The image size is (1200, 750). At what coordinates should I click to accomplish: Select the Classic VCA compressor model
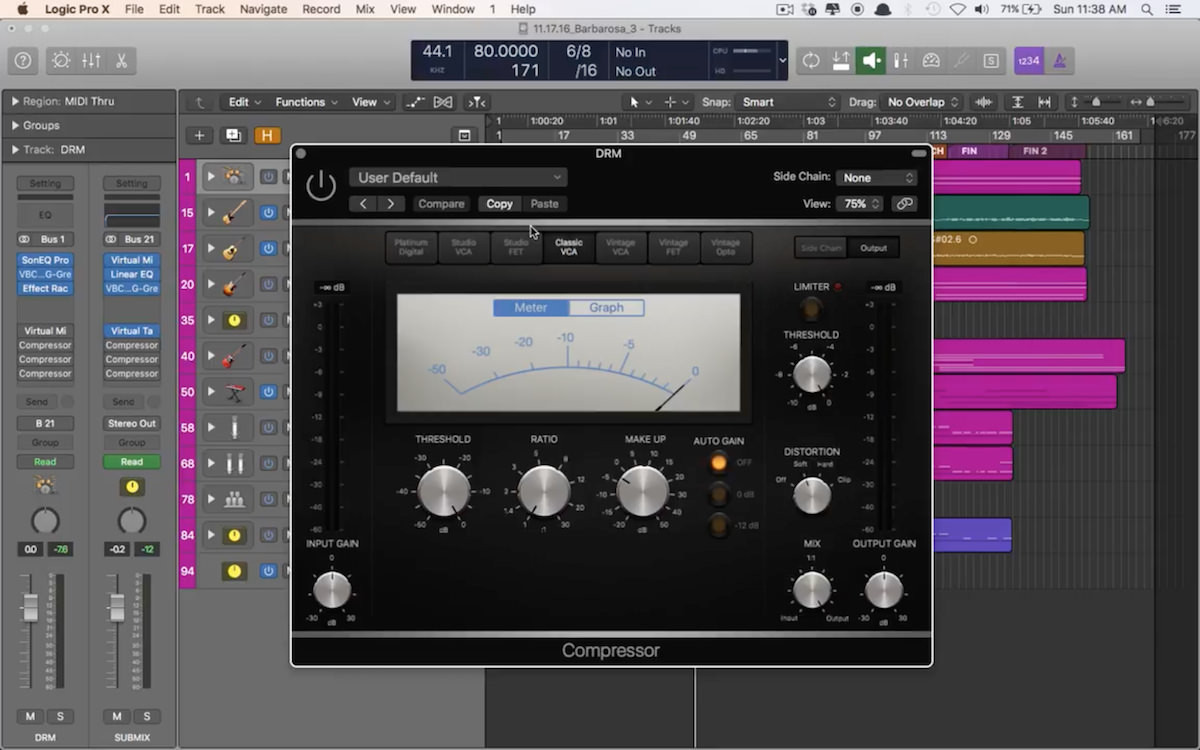click(568, 247)
